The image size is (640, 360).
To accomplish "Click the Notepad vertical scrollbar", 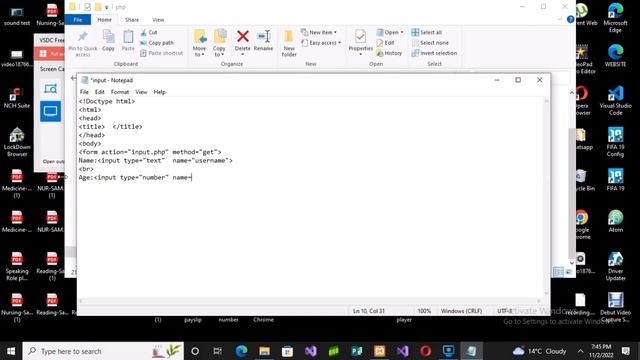I will click(547, 197).
